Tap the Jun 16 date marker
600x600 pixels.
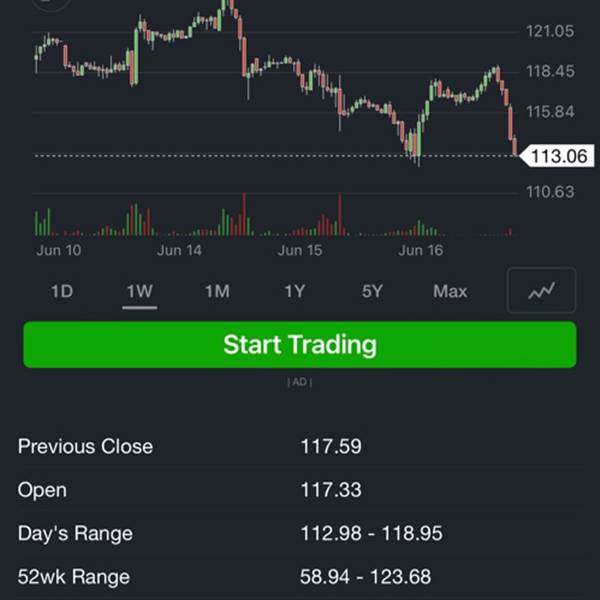click(x=420, y=250)
